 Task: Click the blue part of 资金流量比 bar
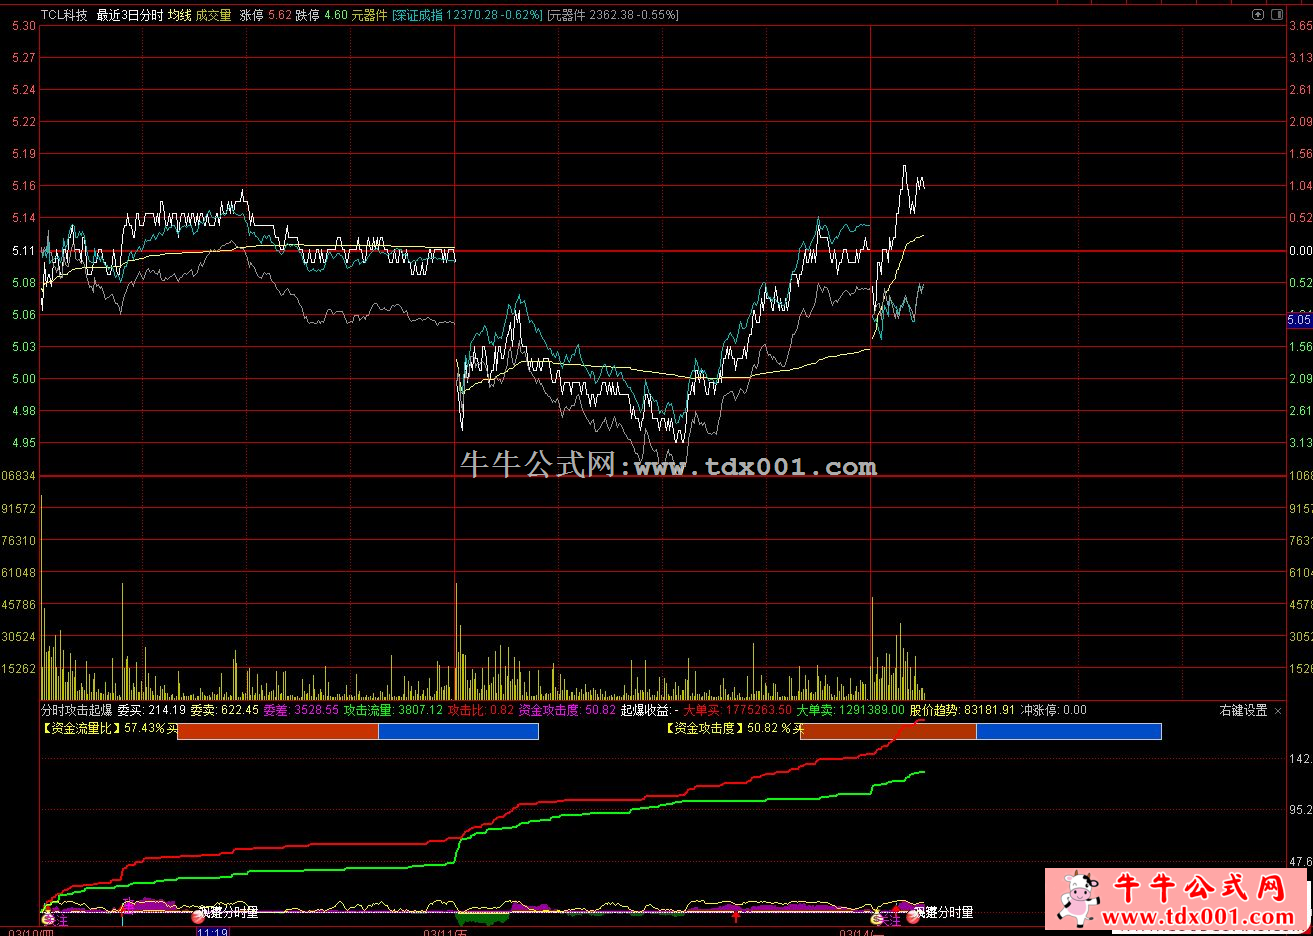[x=459, y=732]
